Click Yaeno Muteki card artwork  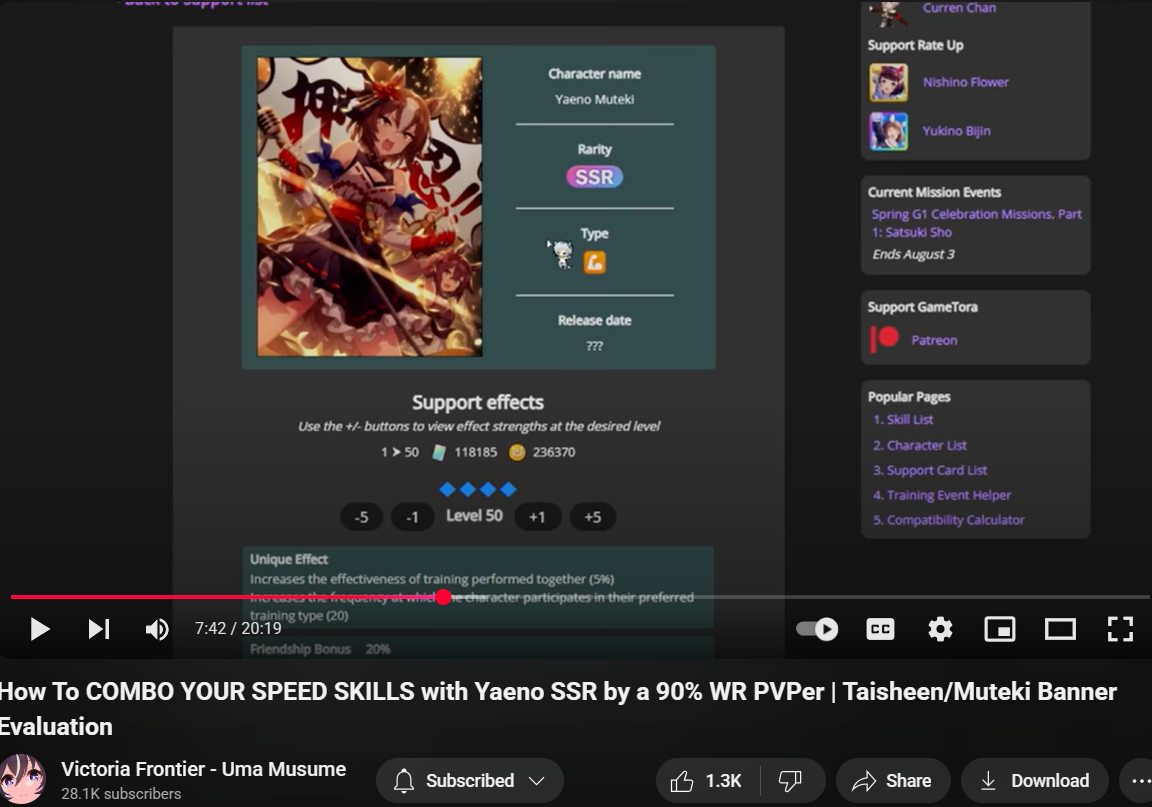(x=370, y=207)
